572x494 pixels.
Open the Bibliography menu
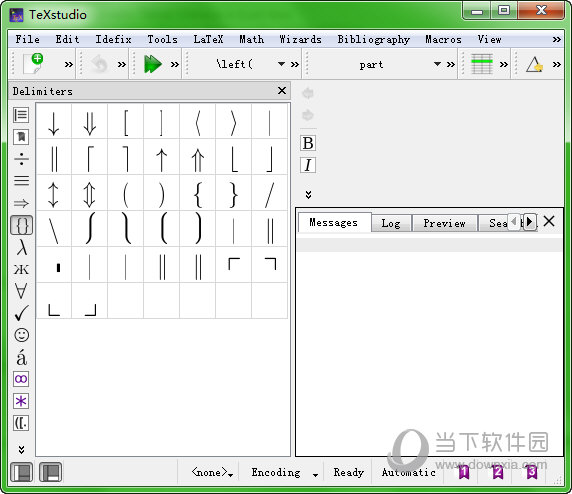click(x=374, y=39)
